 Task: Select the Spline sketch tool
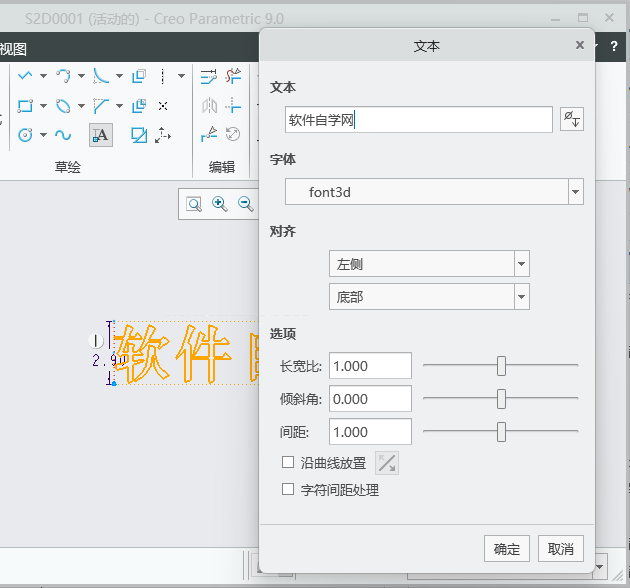pos(63,135)
